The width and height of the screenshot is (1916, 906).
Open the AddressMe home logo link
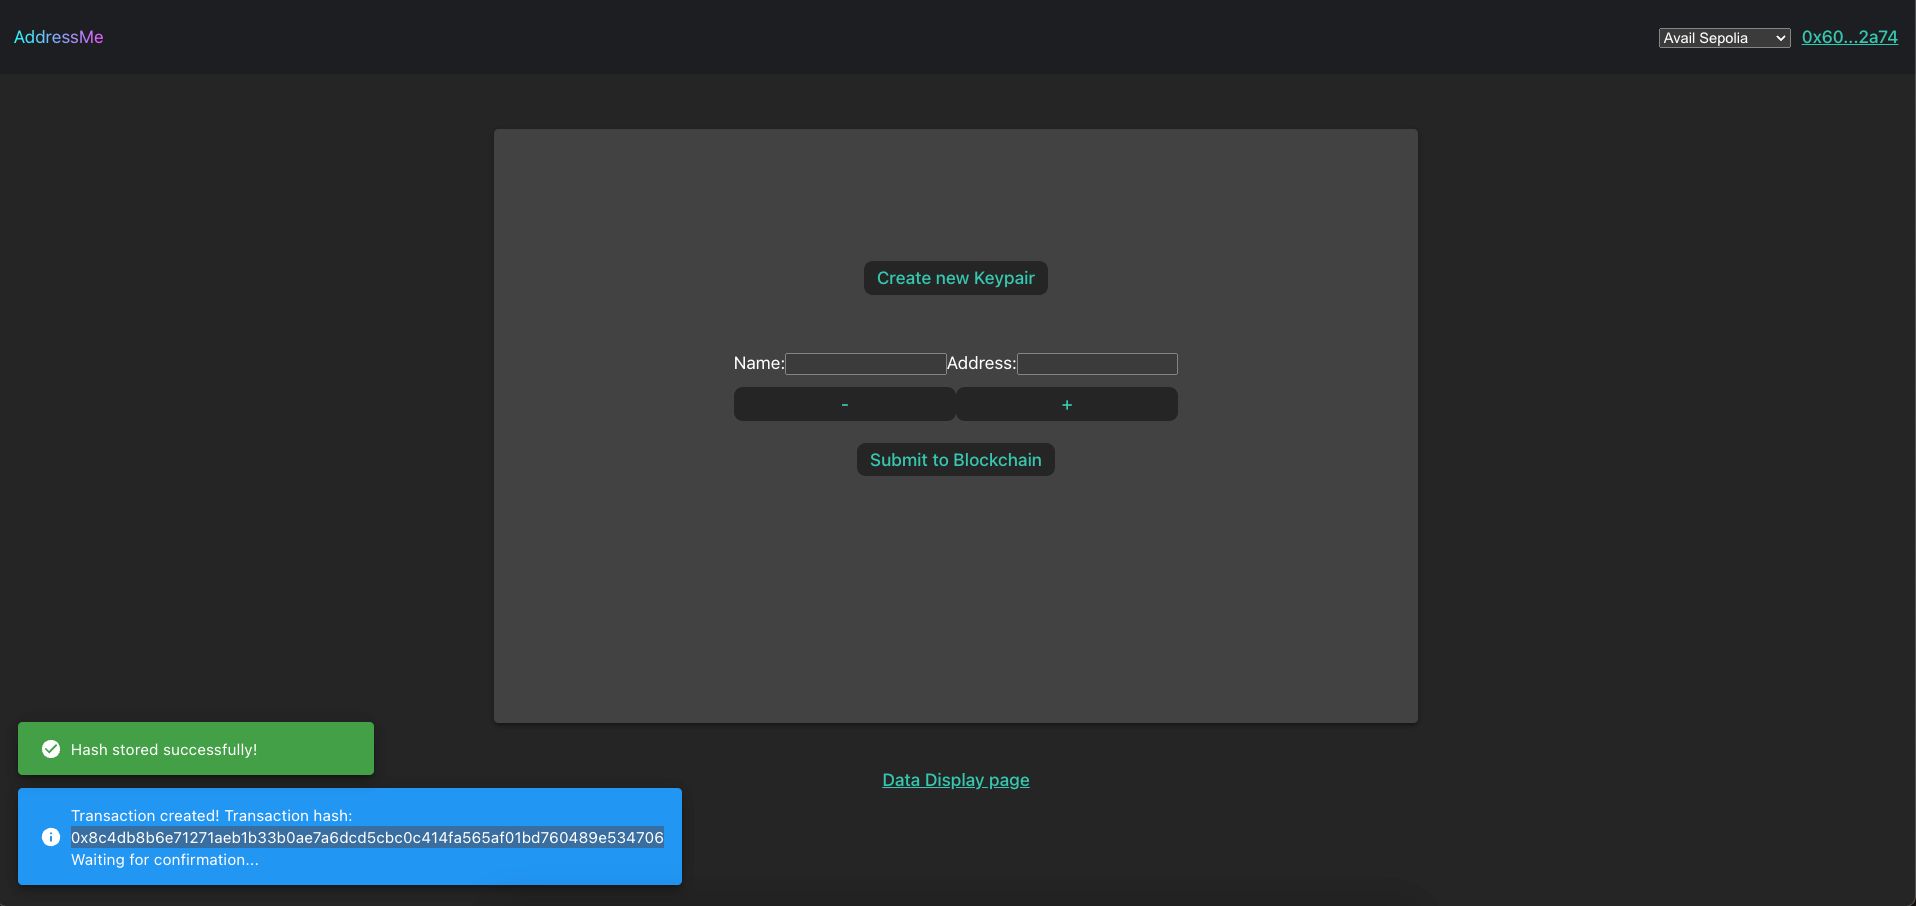pyautogui.click(x=58, y=37)
